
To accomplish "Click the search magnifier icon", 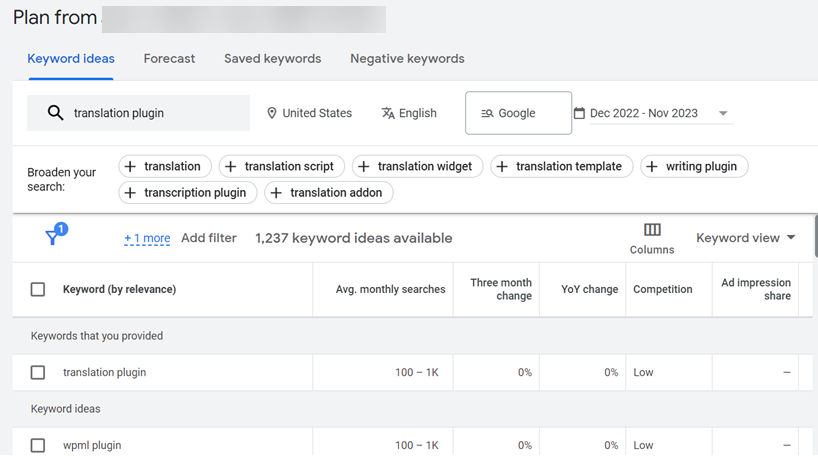I will 55,113.
